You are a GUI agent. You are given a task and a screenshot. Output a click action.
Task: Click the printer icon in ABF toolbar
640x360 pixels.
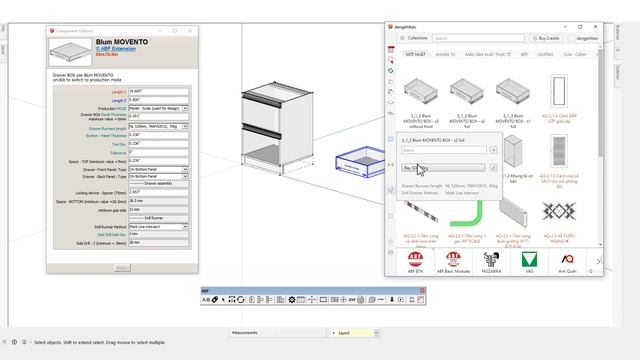(361, 300)
